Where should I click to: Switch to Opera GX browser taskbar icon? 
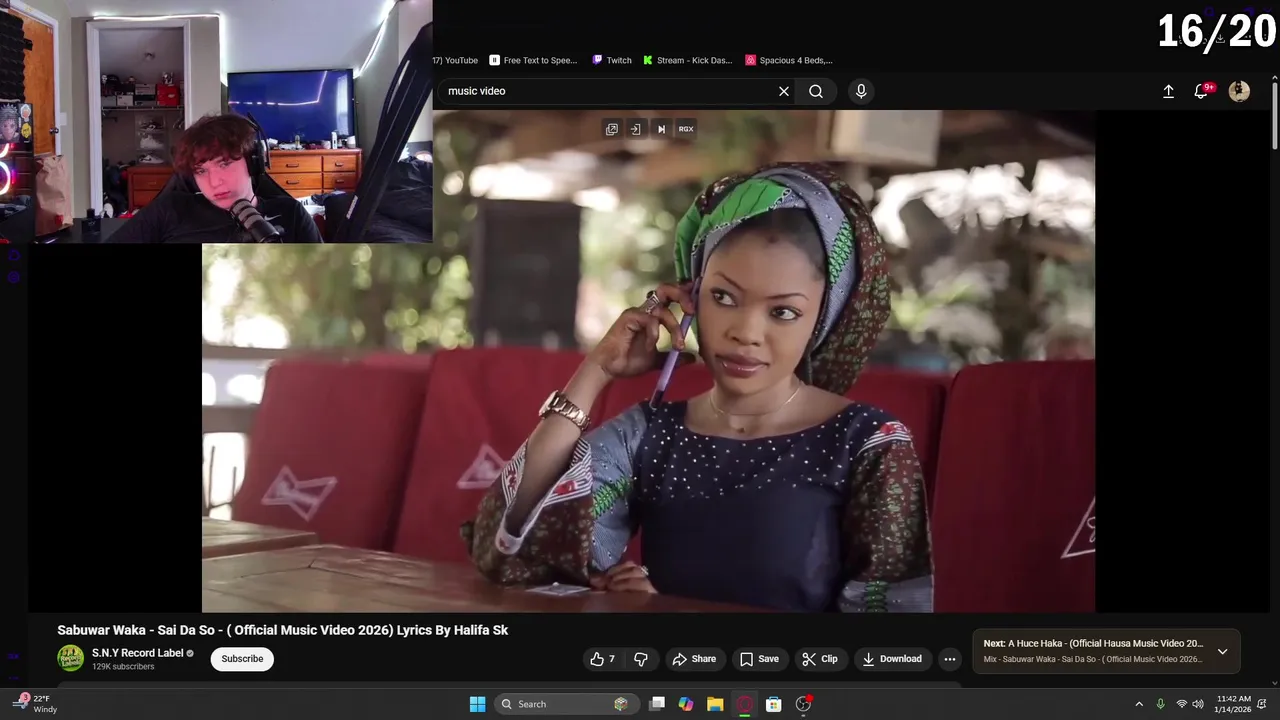[744, 704]
